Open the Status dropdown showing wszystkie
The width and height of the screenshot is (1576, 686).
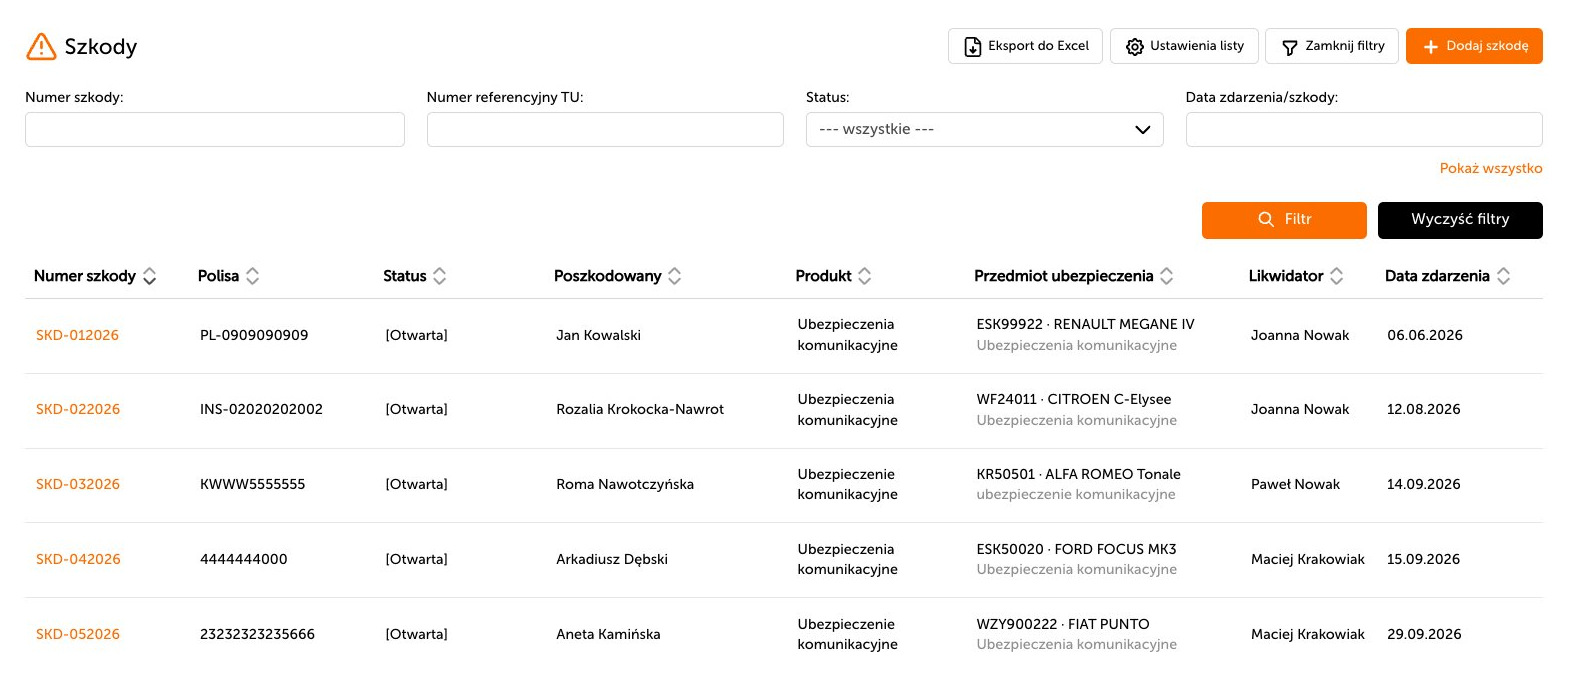pyautogui.click(x=984, y=130)
